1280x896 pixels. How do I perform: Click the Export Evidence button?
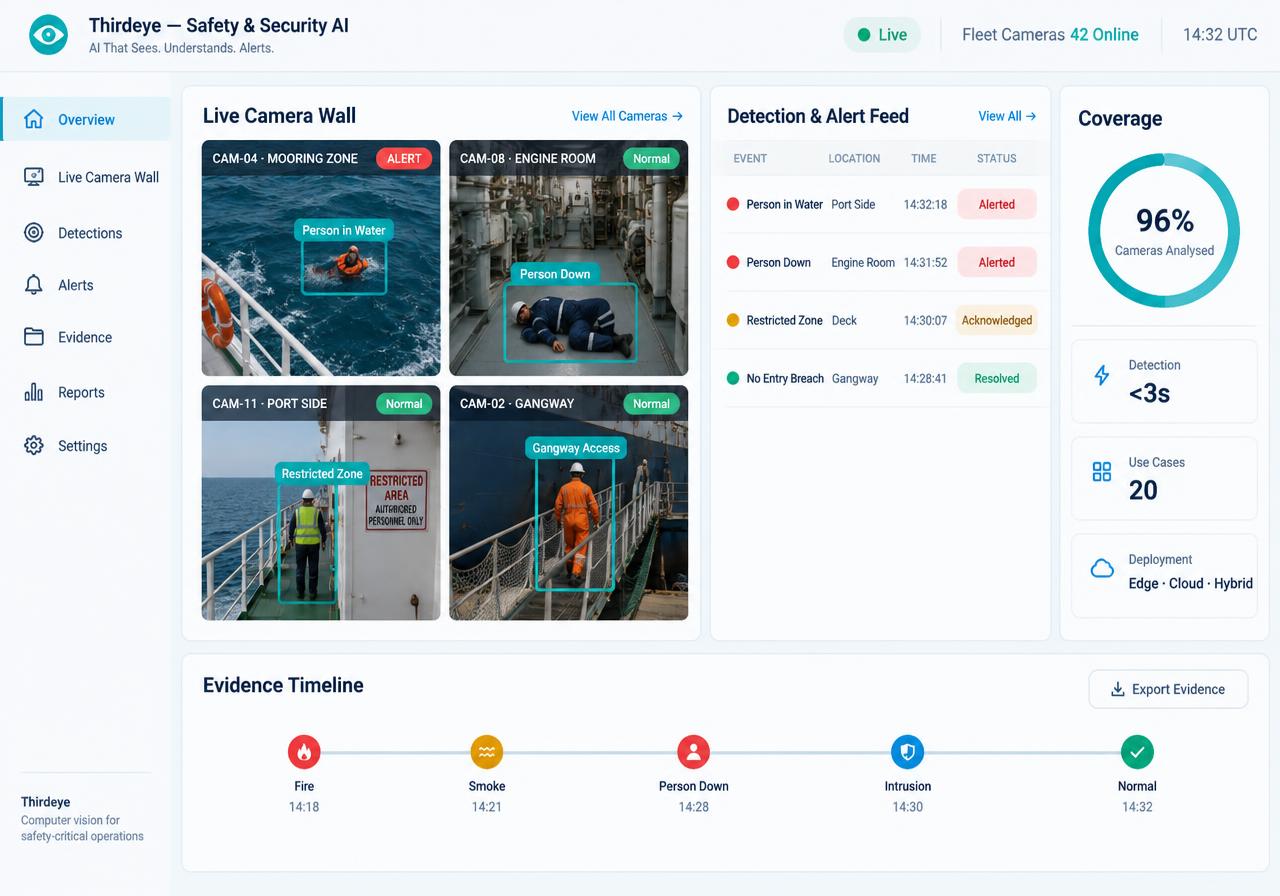pos(1168,689)
